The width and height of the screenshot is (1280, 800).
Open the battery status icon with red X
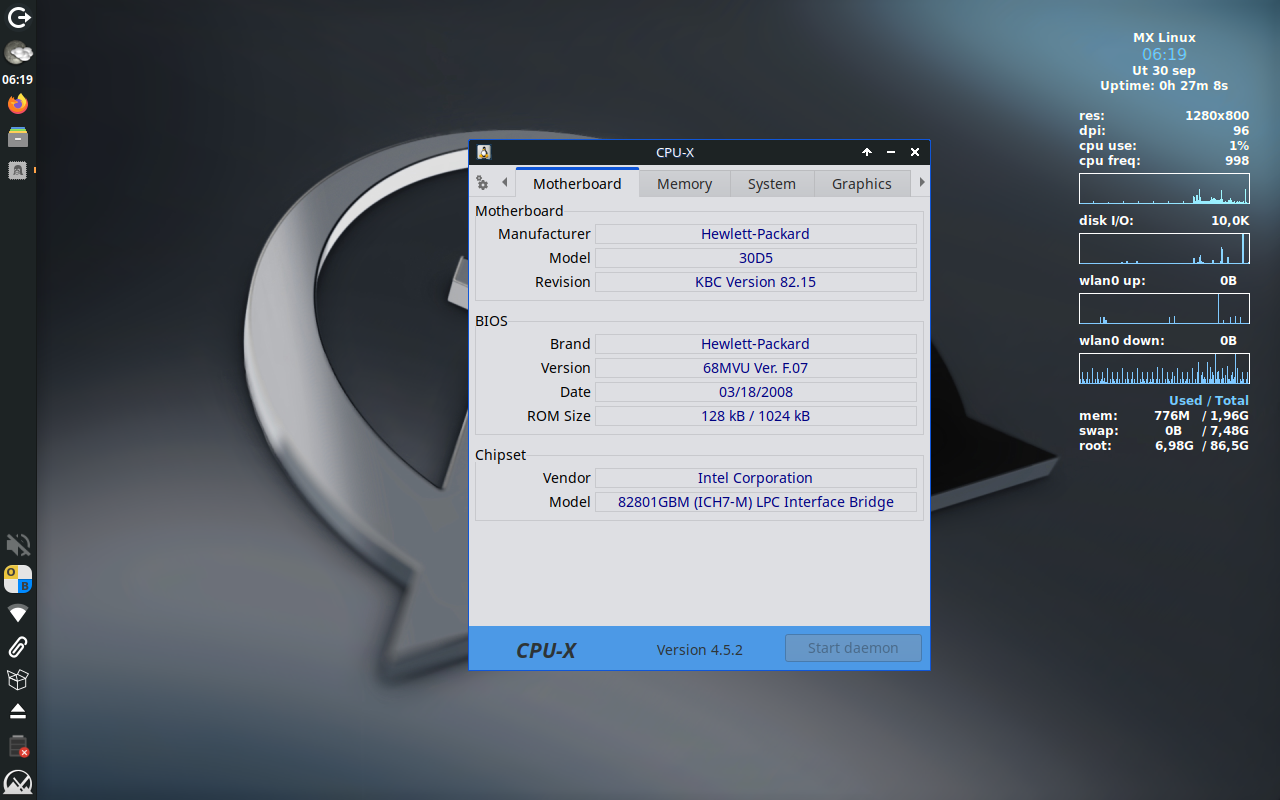click(18, 746)
